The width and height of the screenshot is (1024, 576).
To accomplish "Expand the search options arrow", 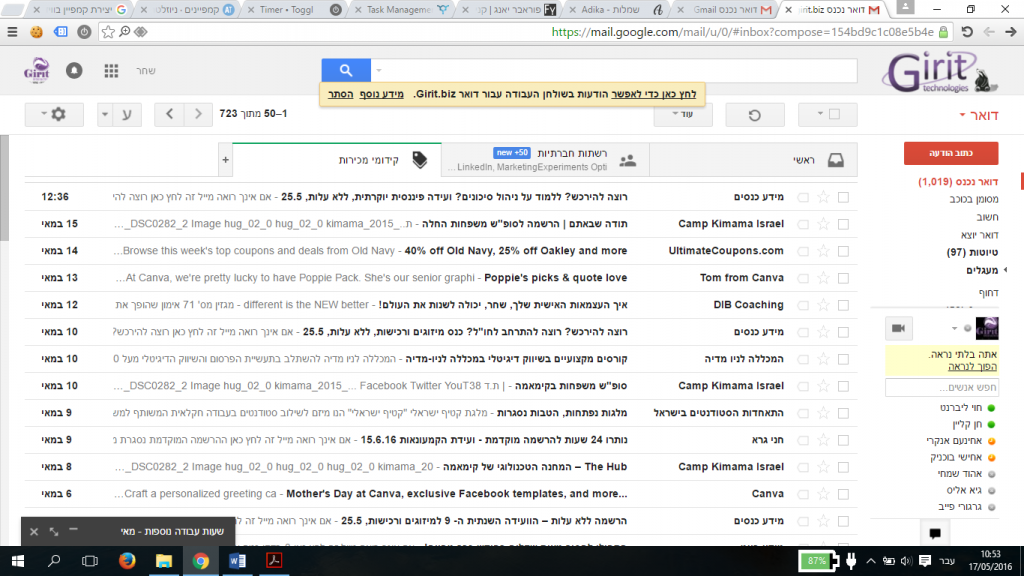I will coord(379,71).
